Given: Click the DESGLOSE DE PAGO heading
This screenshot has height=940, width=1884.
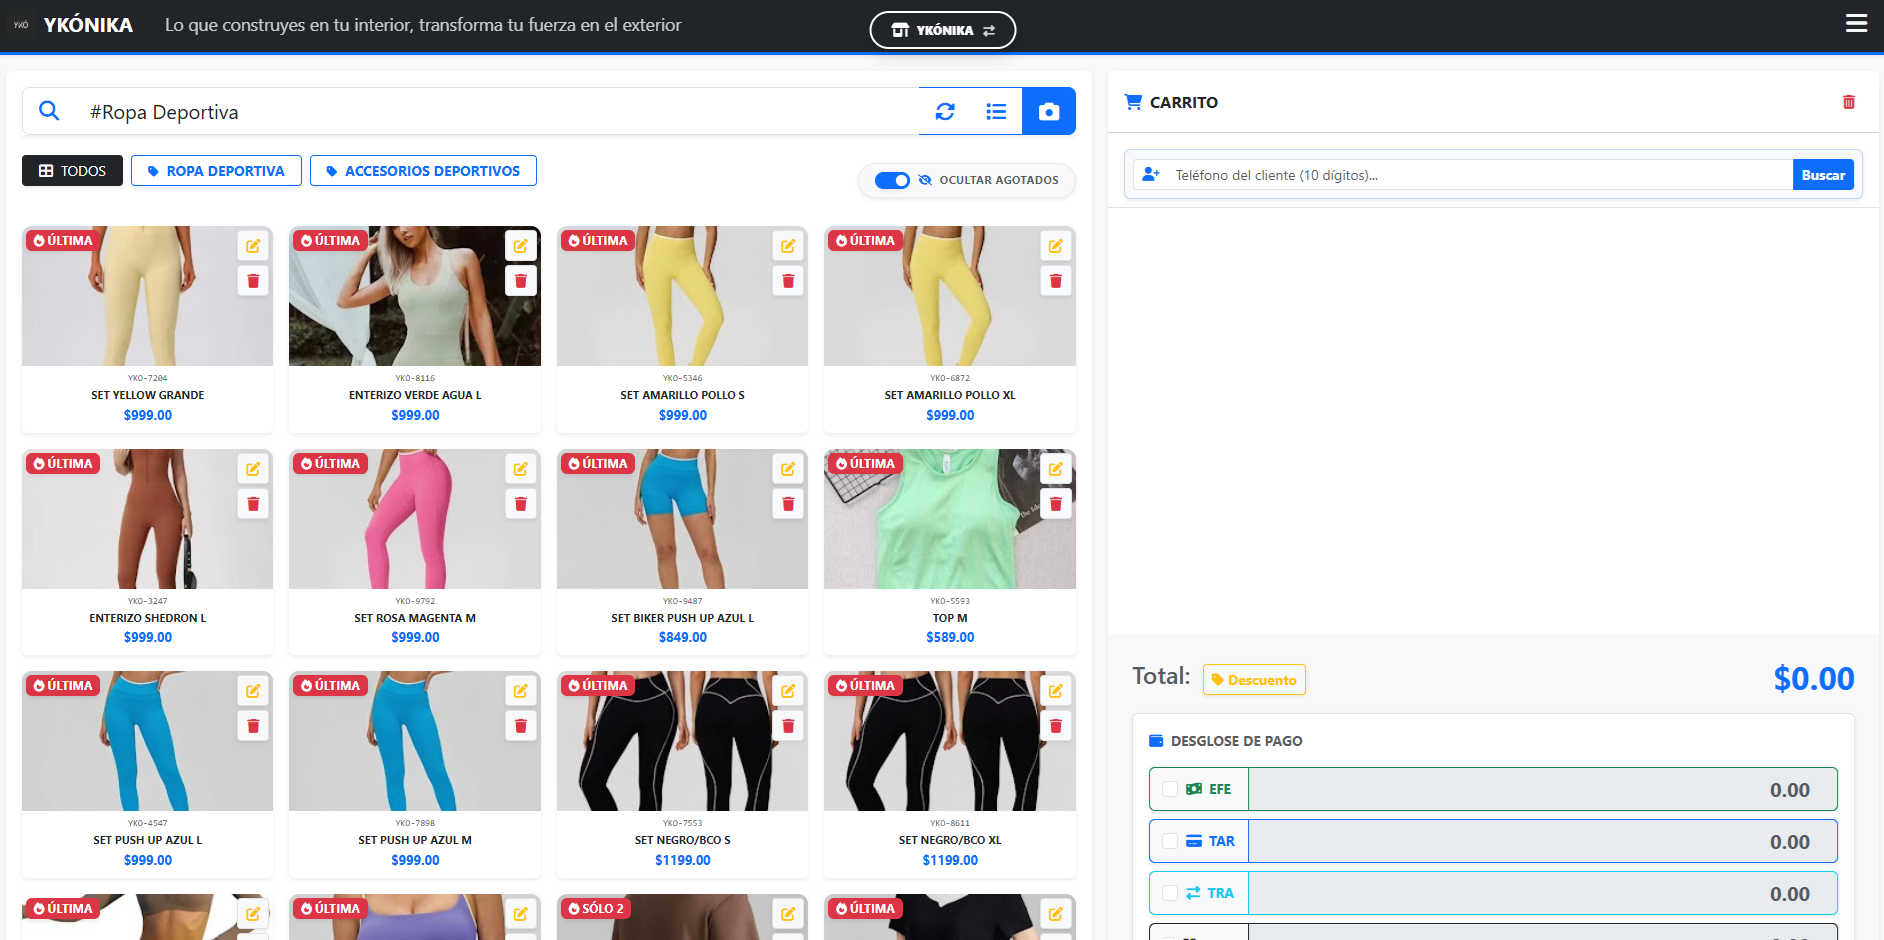Looking at the screenshot, I should click(1236, 741).
